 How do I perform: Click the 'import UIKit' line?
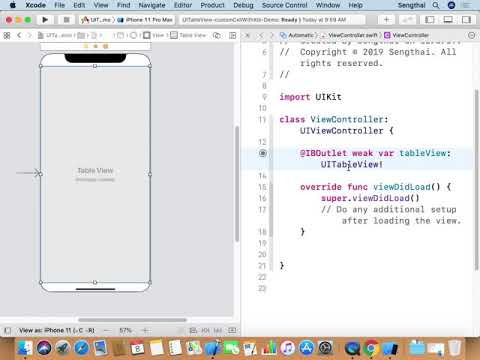click(x=310, y=97)
